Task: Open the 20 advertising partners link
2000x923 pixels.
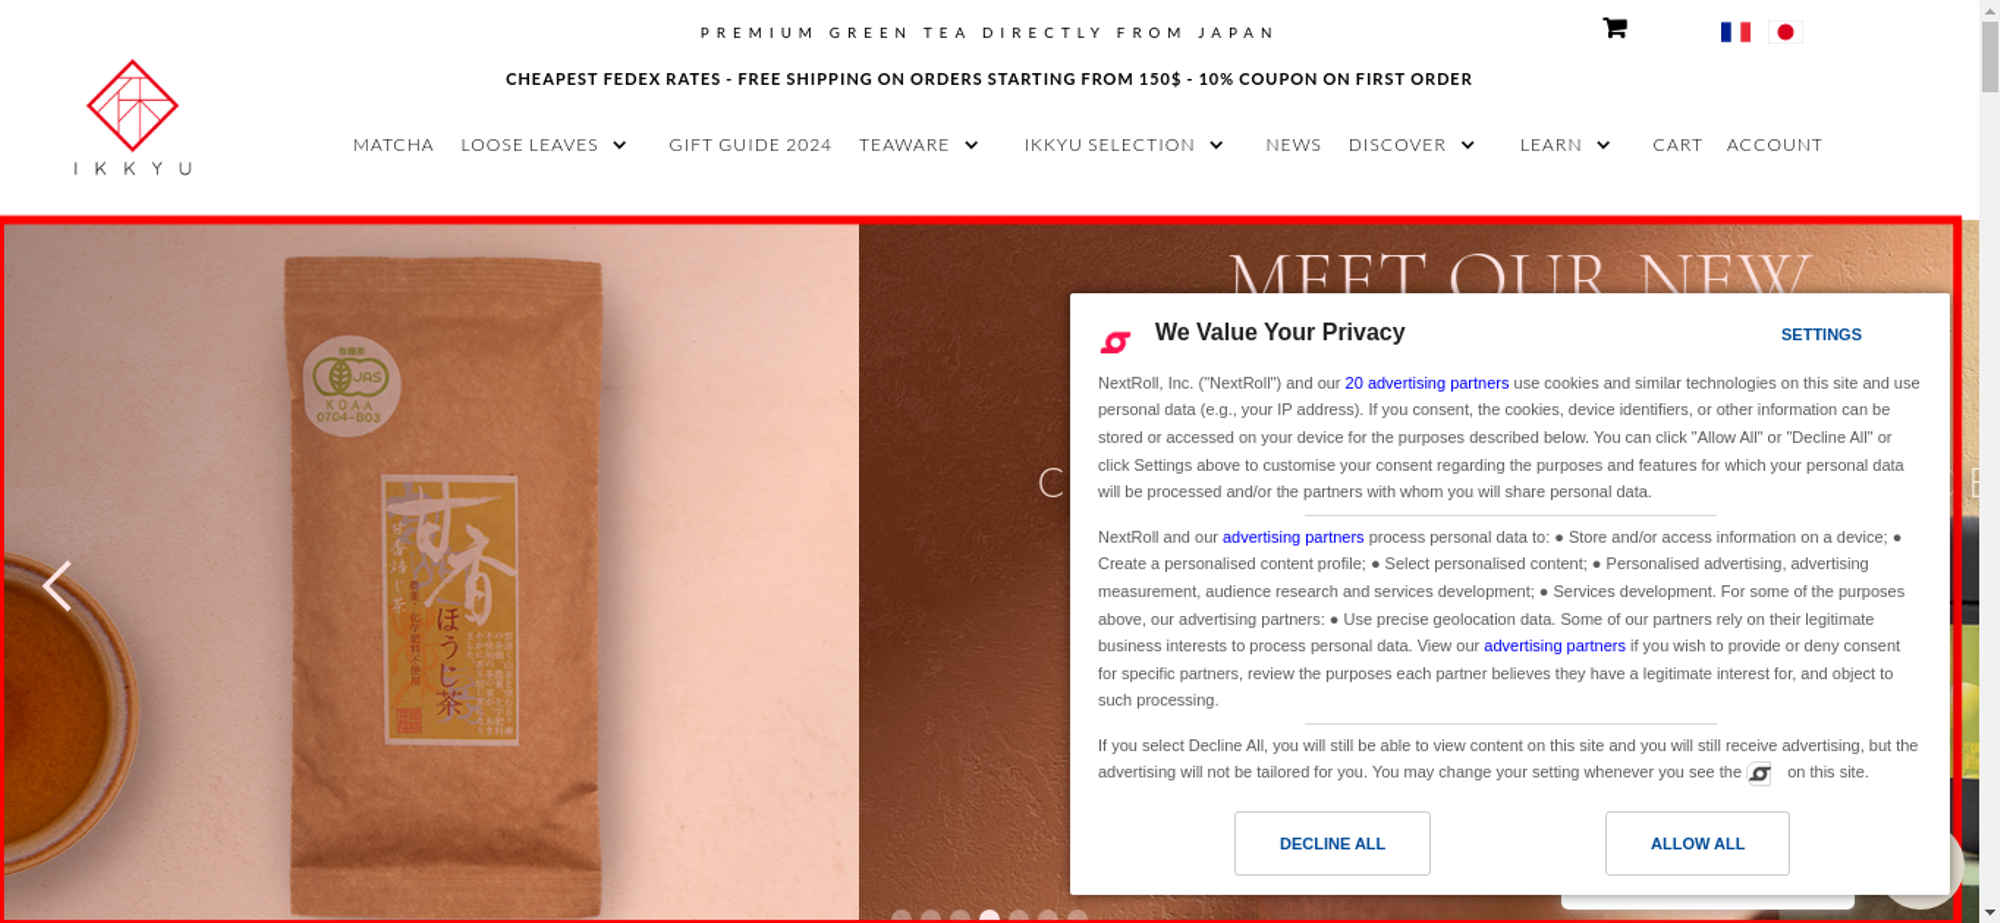Action: 1426,383
